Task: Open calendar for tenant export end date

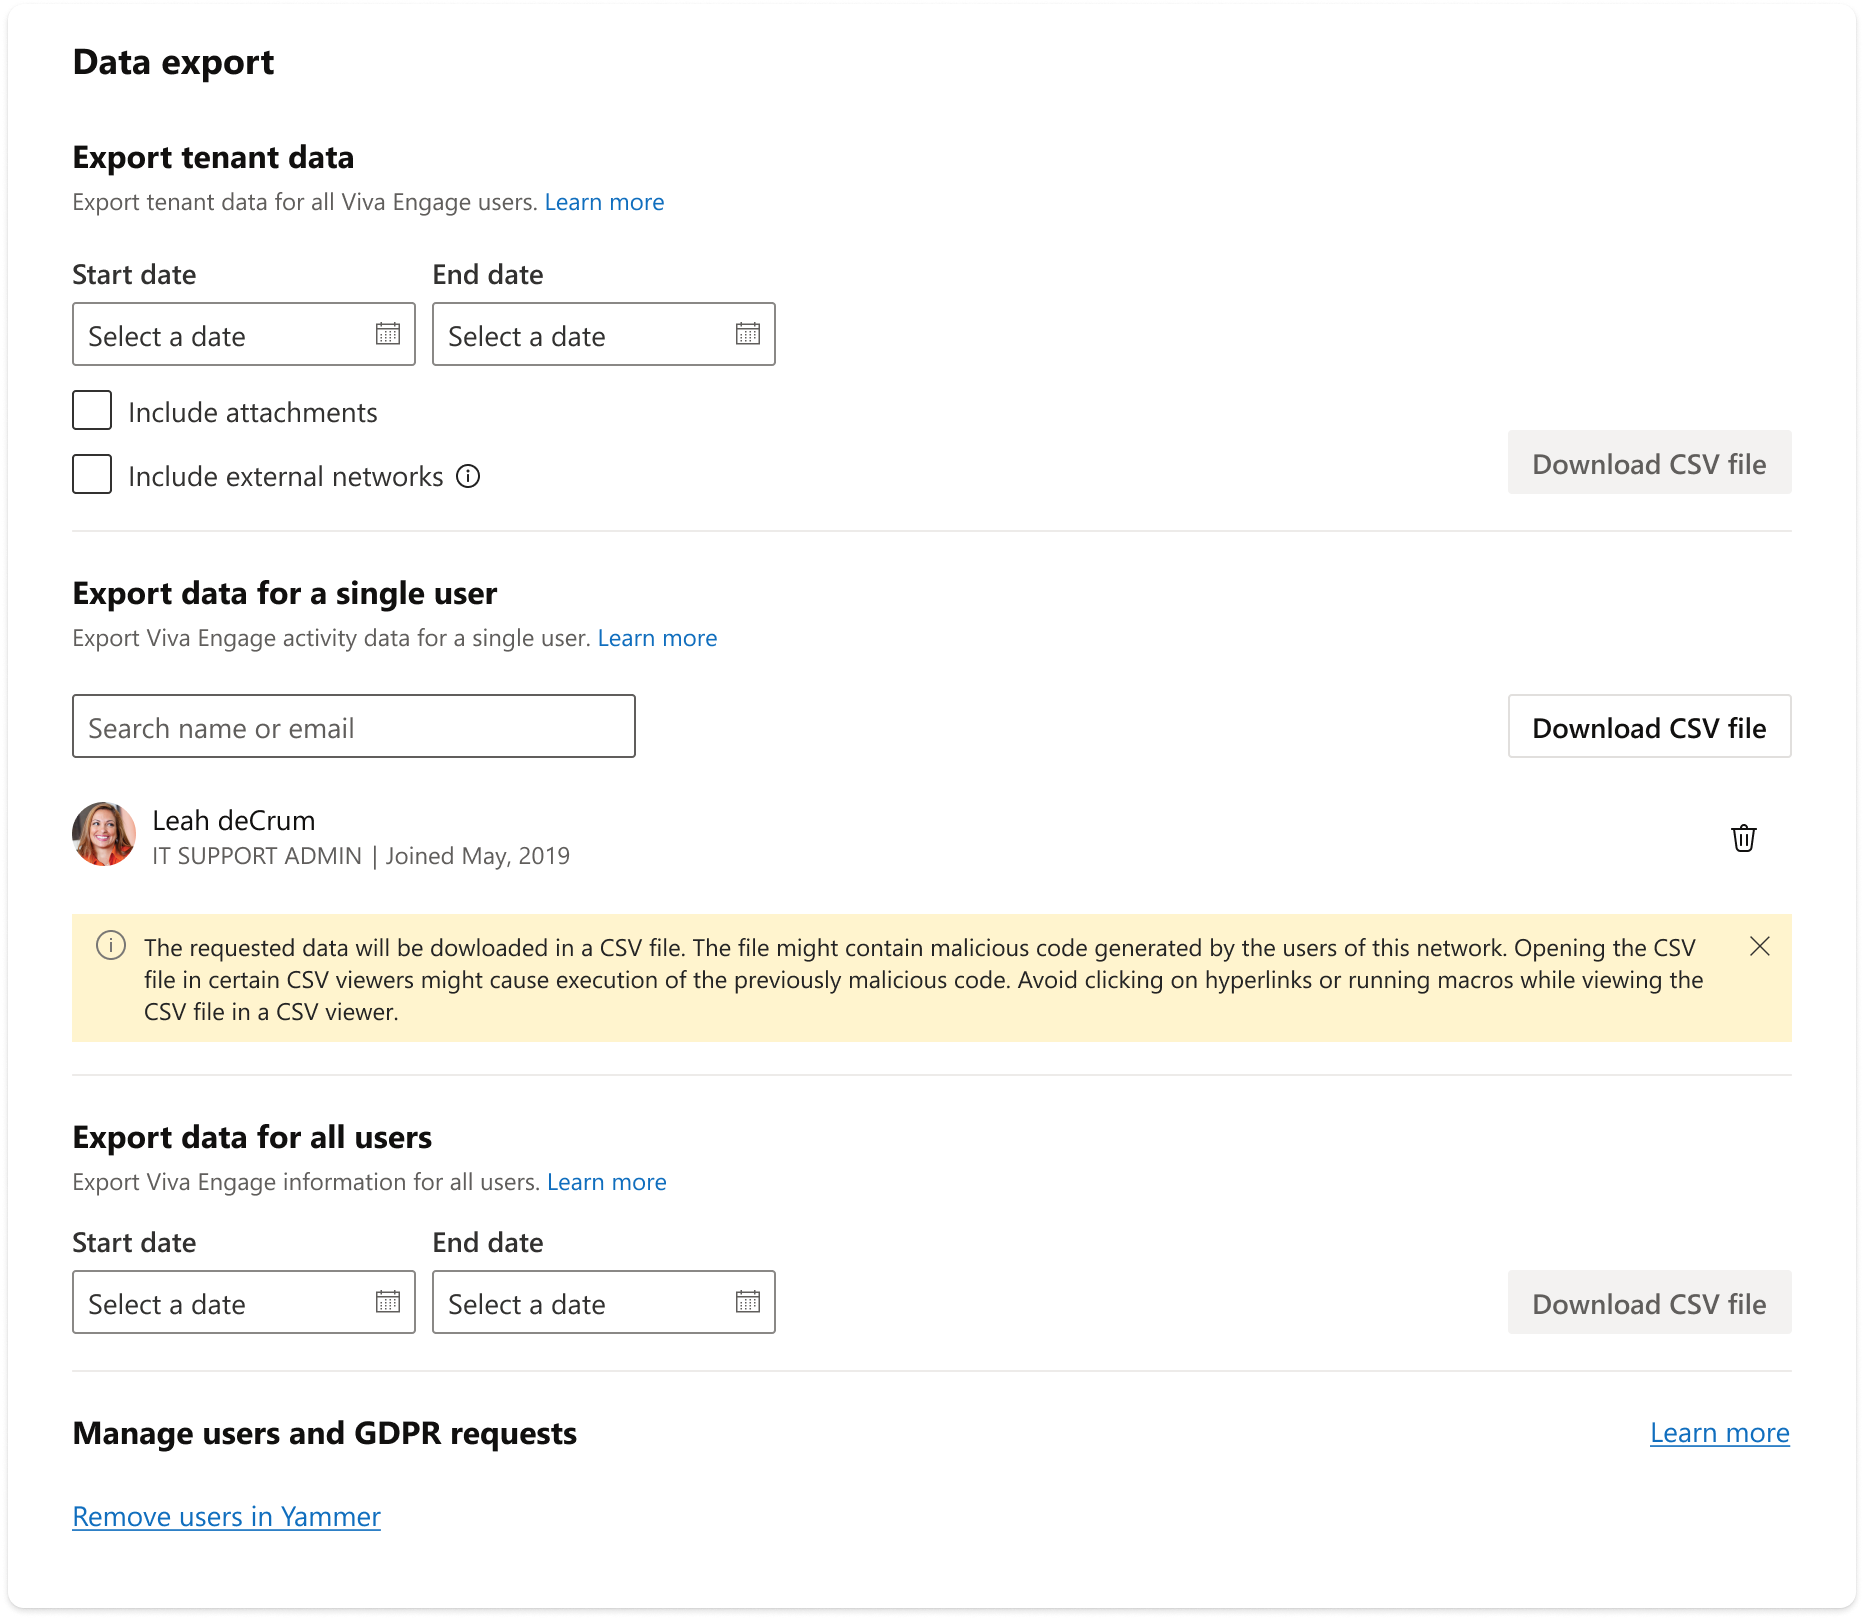Action: click(748, 334)
